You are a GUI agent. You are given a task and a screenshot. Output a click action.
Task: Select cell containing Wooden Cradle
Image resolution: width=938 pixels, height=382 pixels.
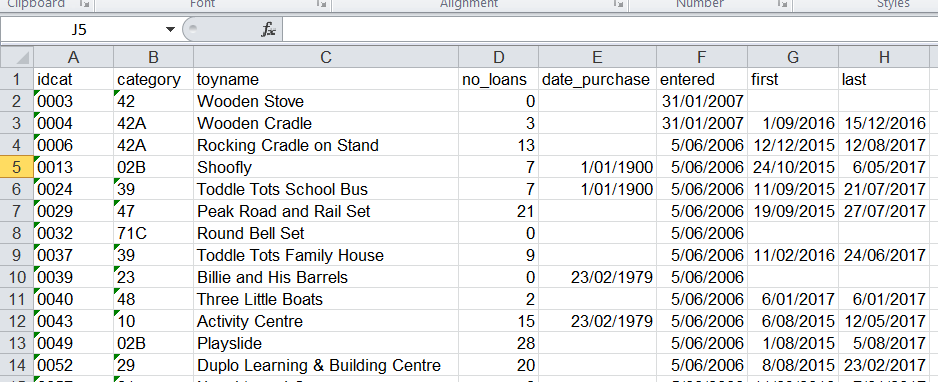click(x=326, y=124)
